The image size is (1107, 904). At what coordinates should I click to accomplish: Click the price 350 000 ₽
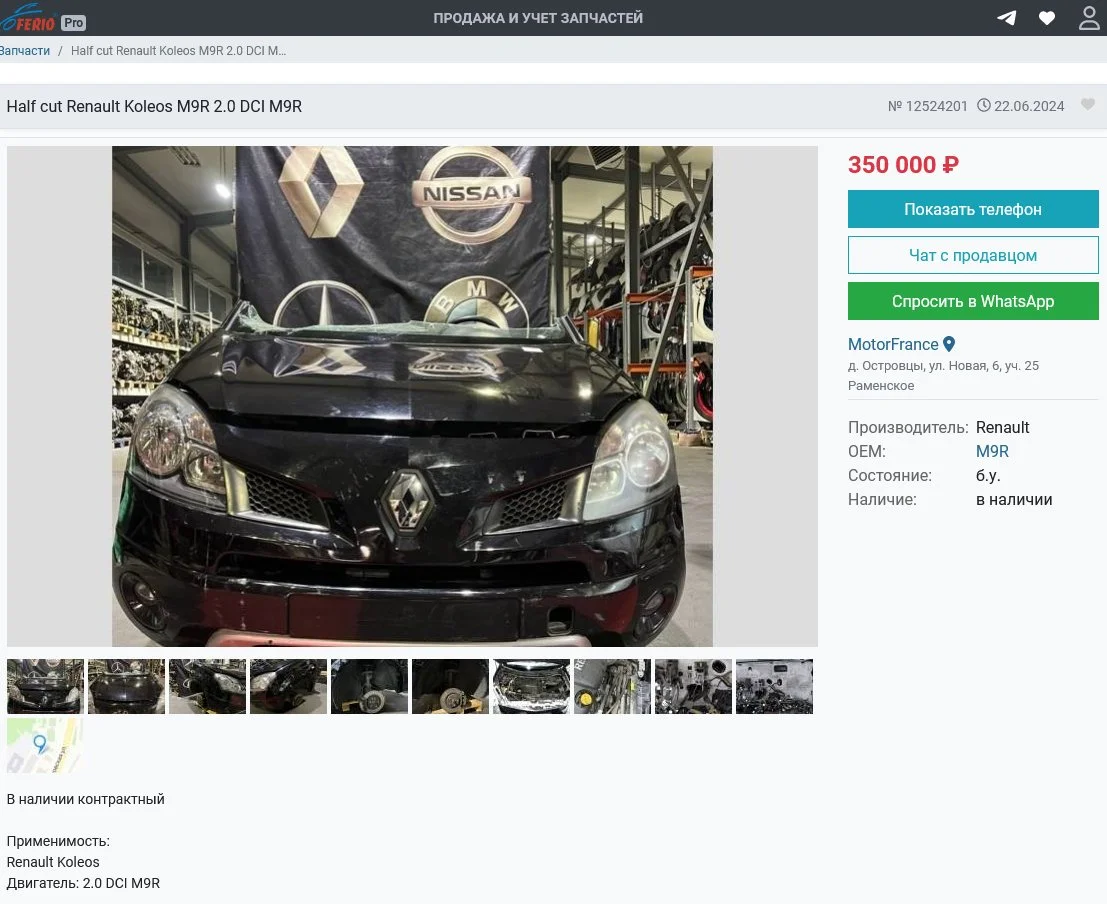point(903,165)
